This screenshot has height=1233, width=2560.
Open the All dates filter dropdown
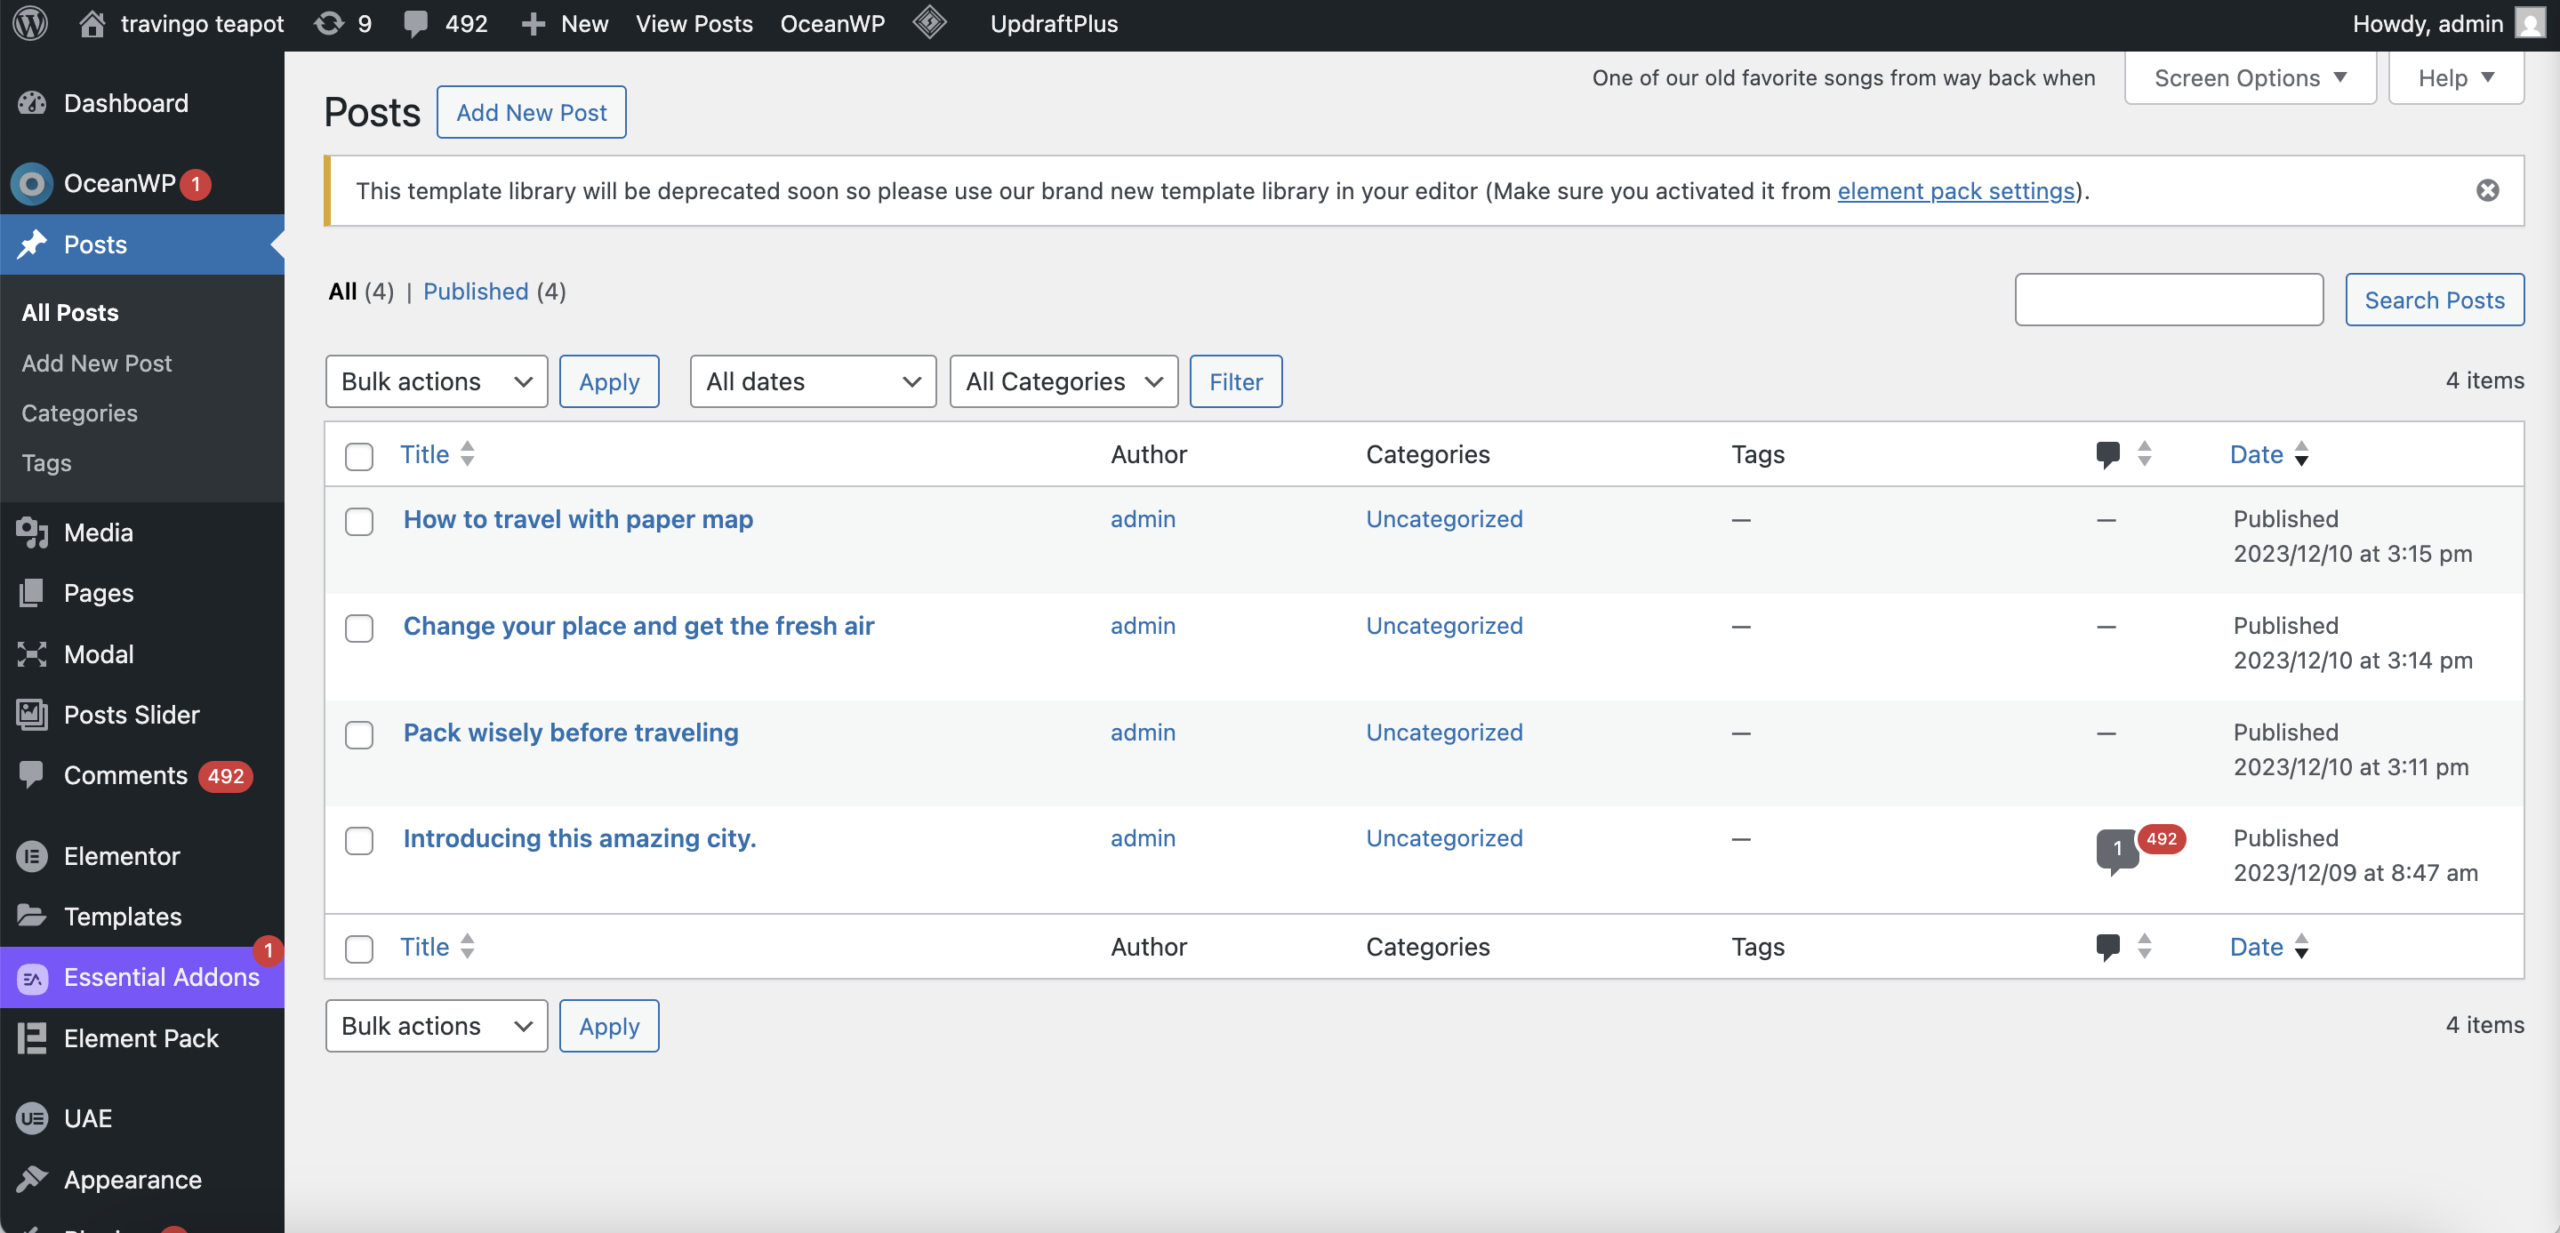tap(813, 381)
